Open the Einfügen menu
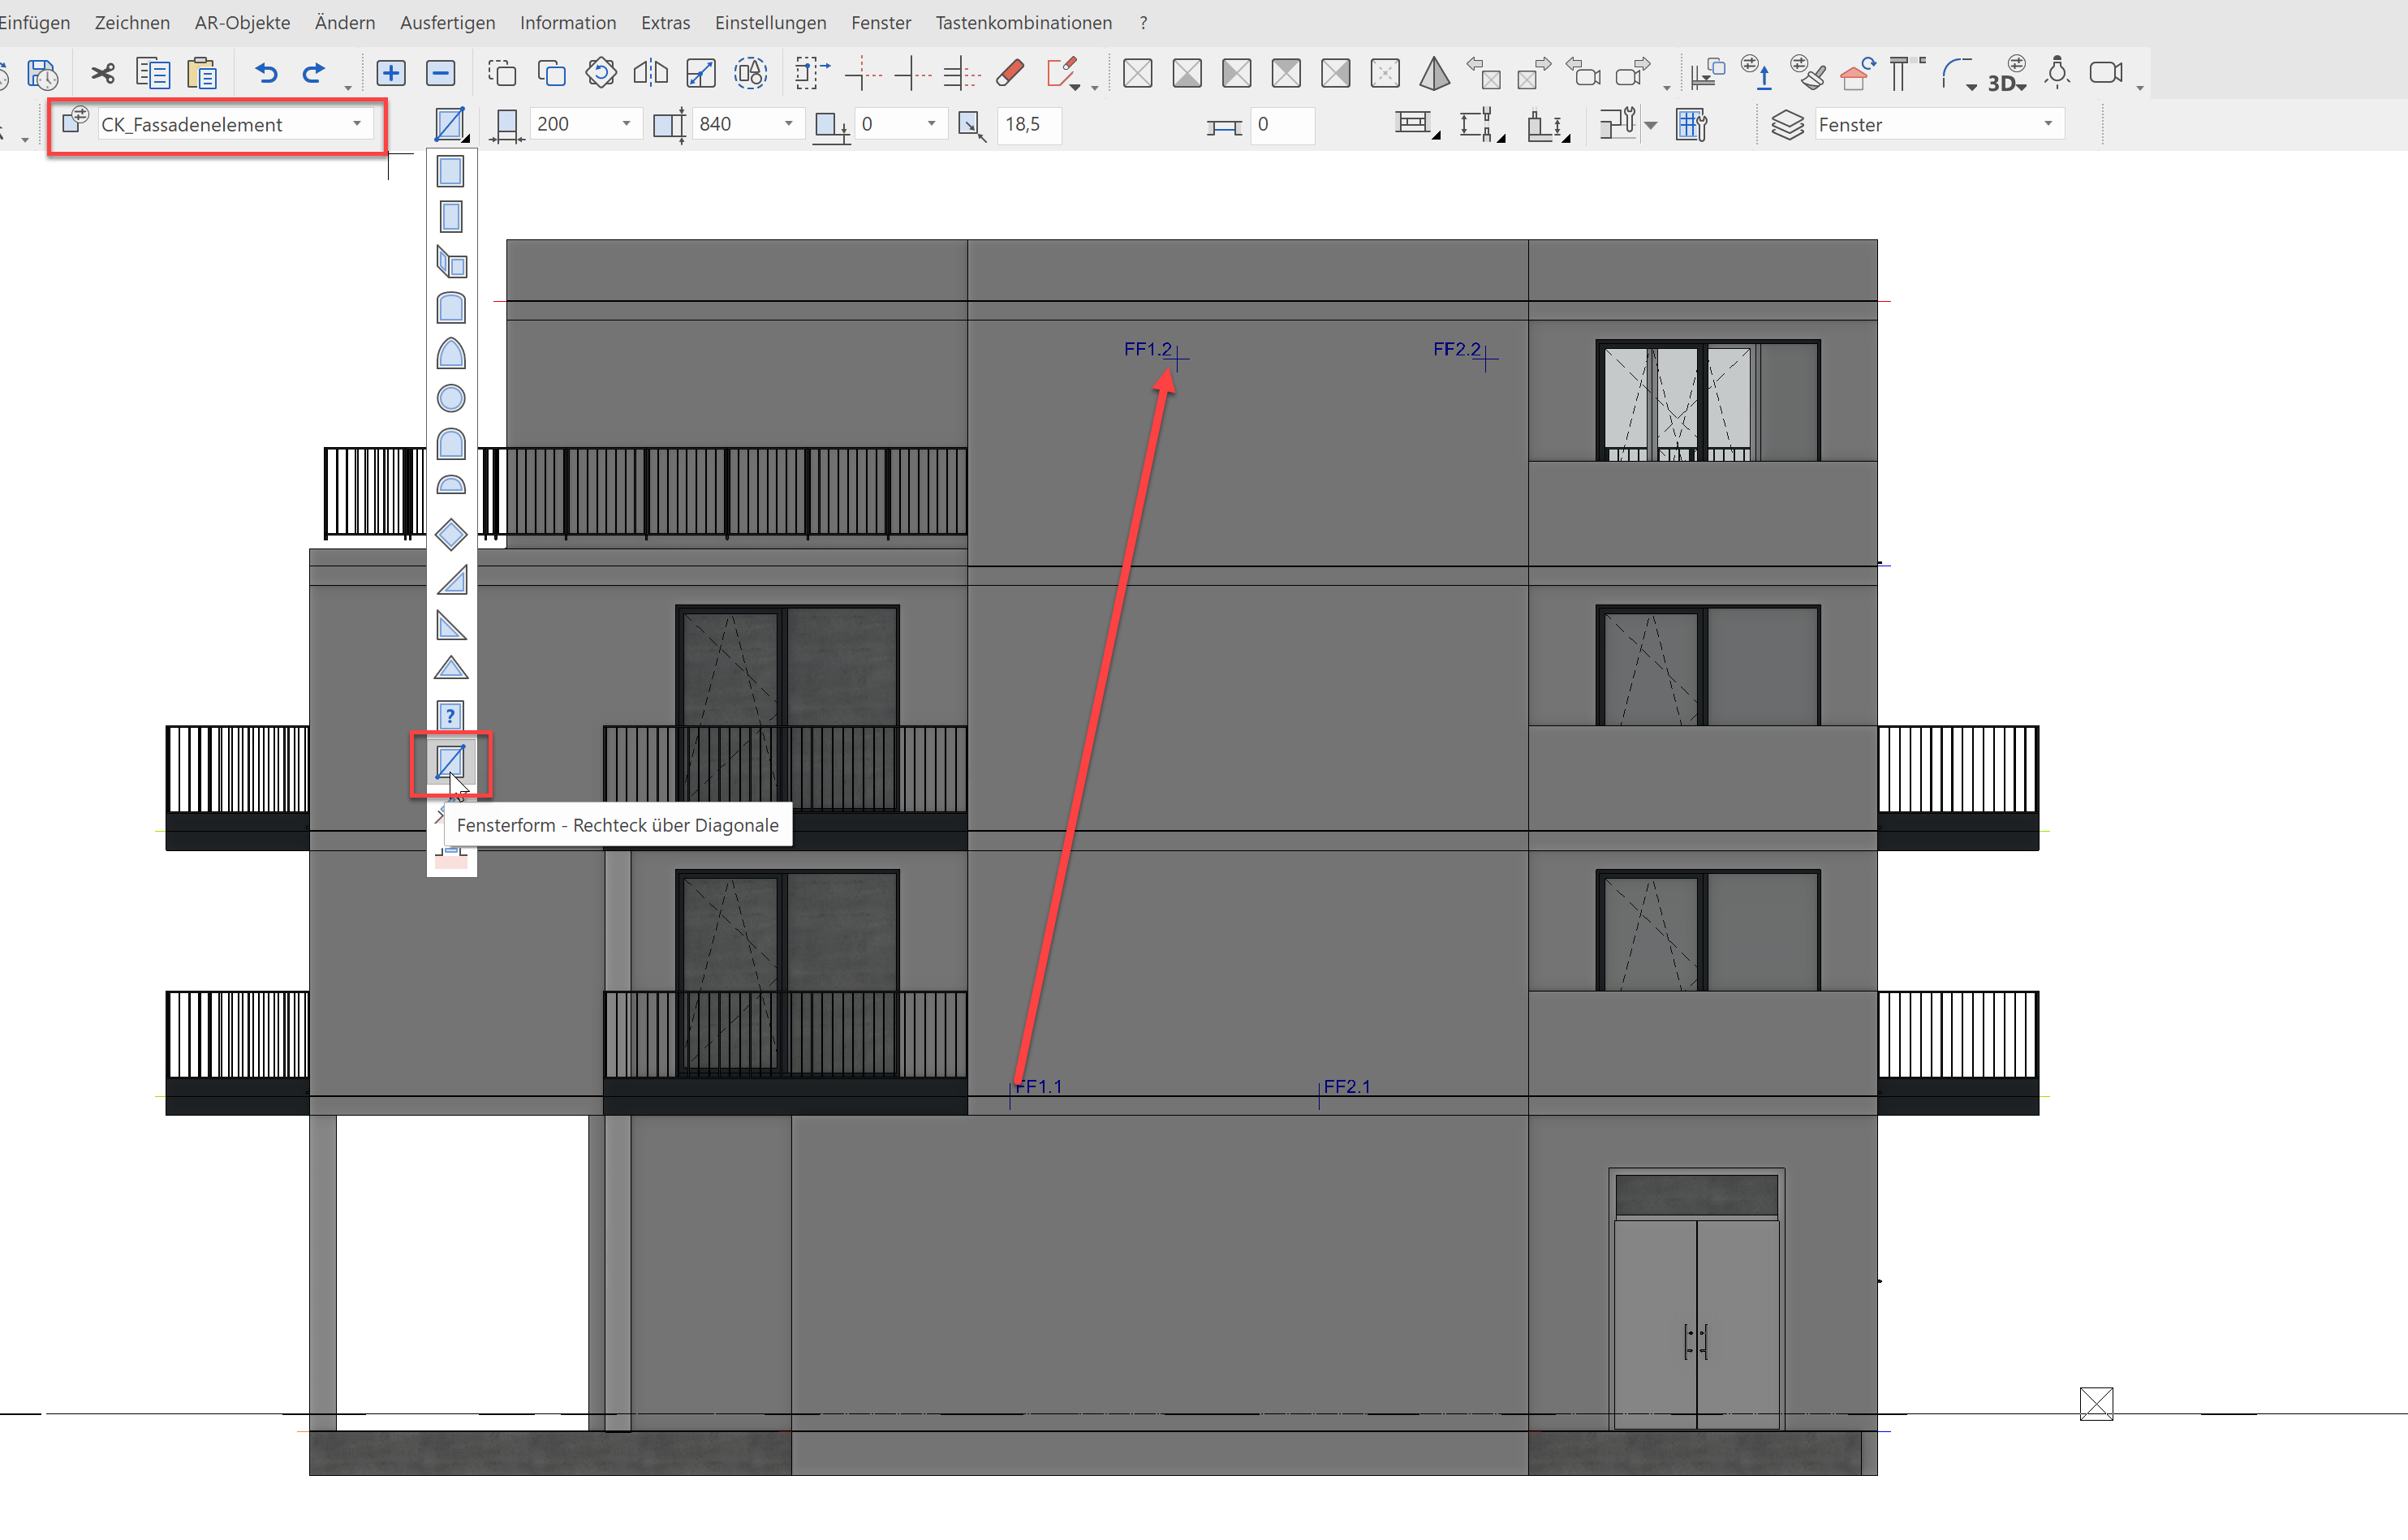The height and width of the screenshot is (1540, 2408). tap(35, 22)
